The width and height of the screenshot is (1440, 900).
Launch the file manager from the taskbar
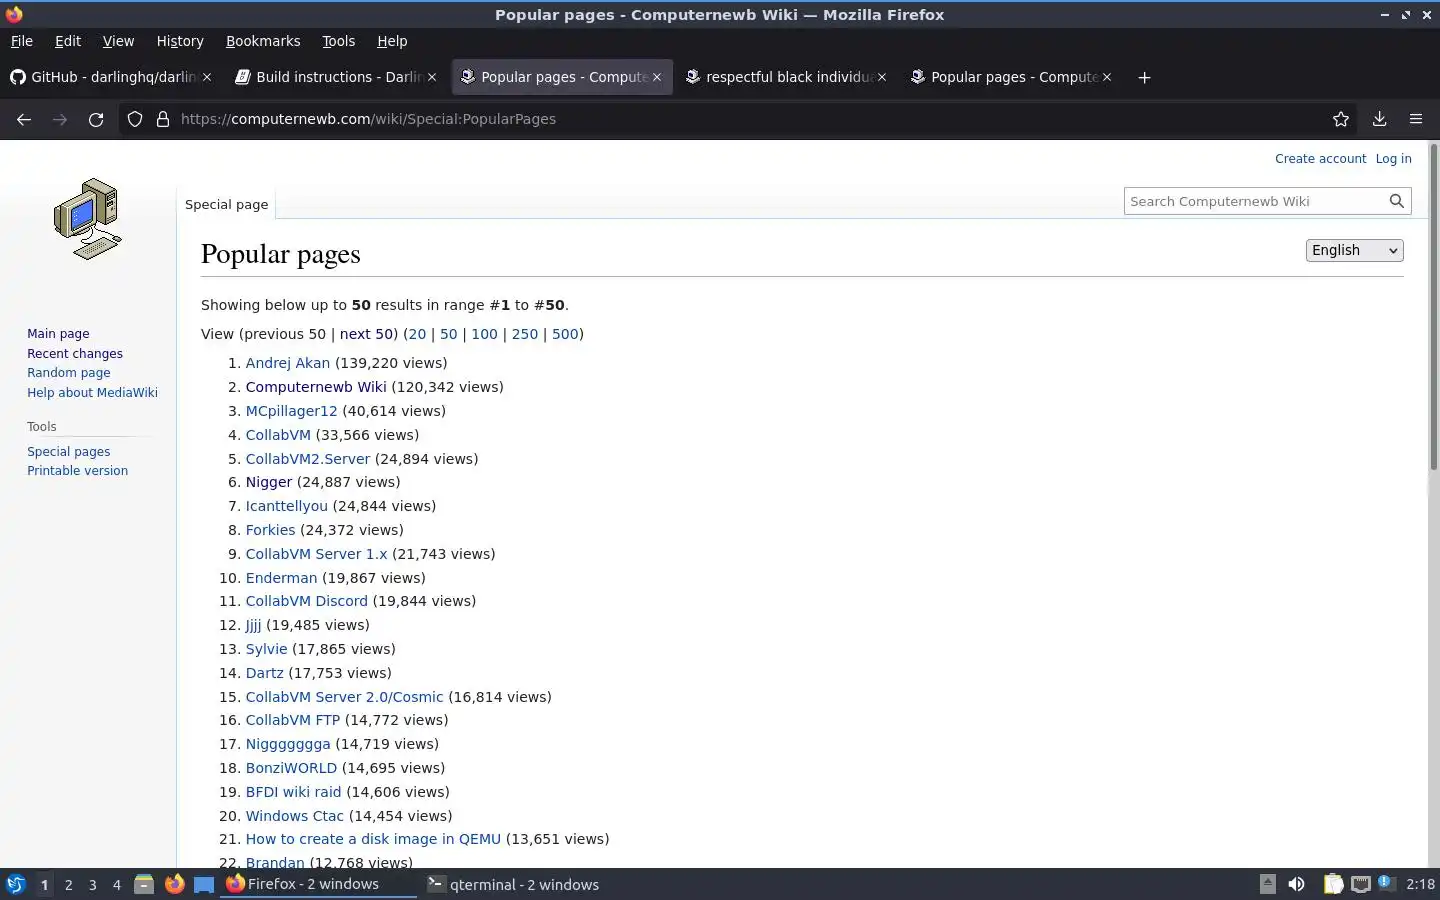pyautogui.click(x=144, y=884)
